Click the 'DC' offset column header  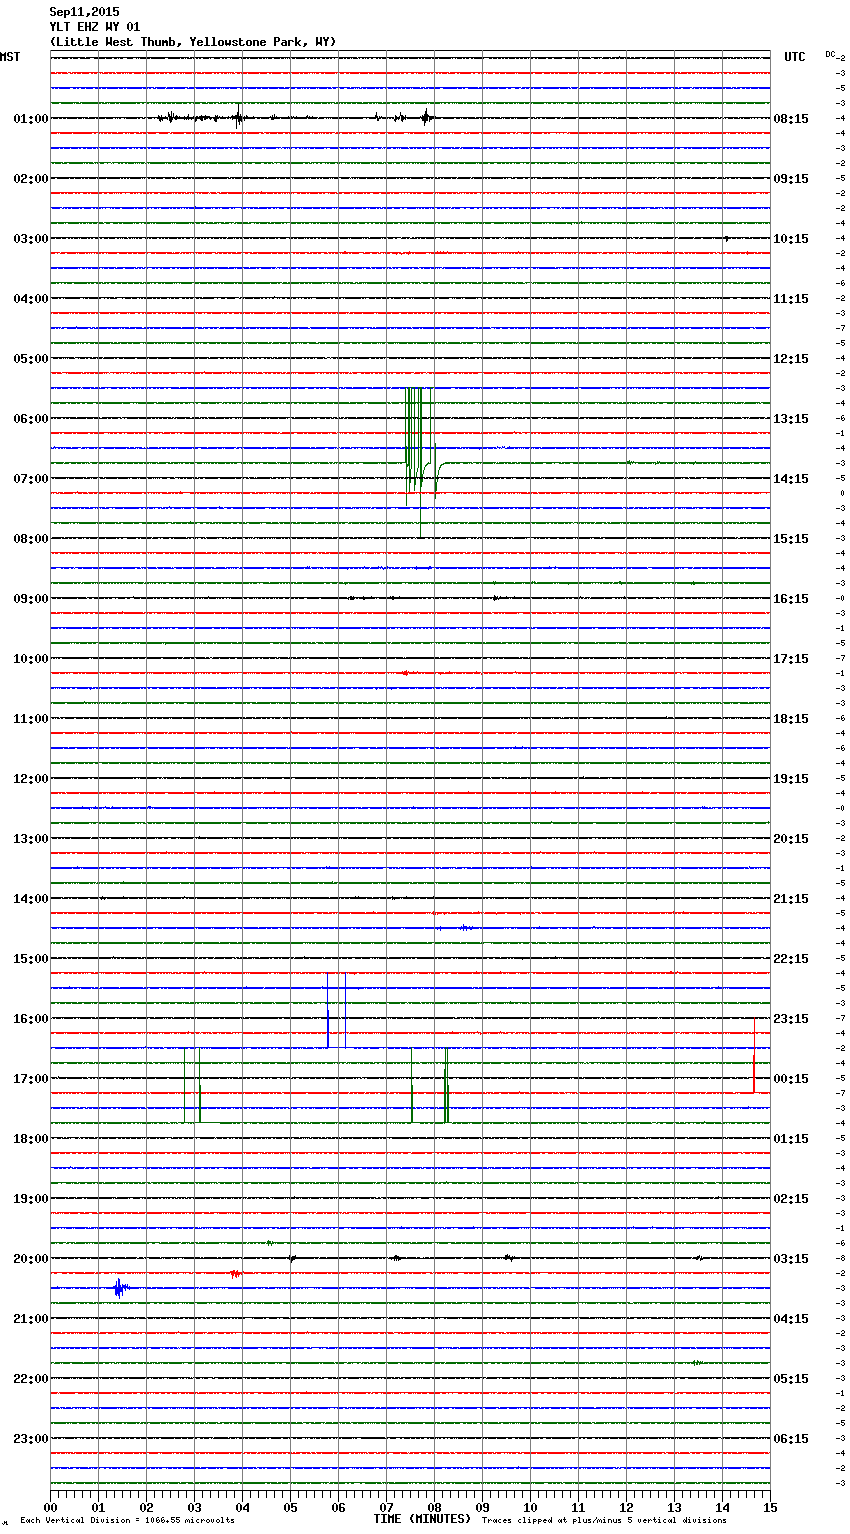[830, 54]
